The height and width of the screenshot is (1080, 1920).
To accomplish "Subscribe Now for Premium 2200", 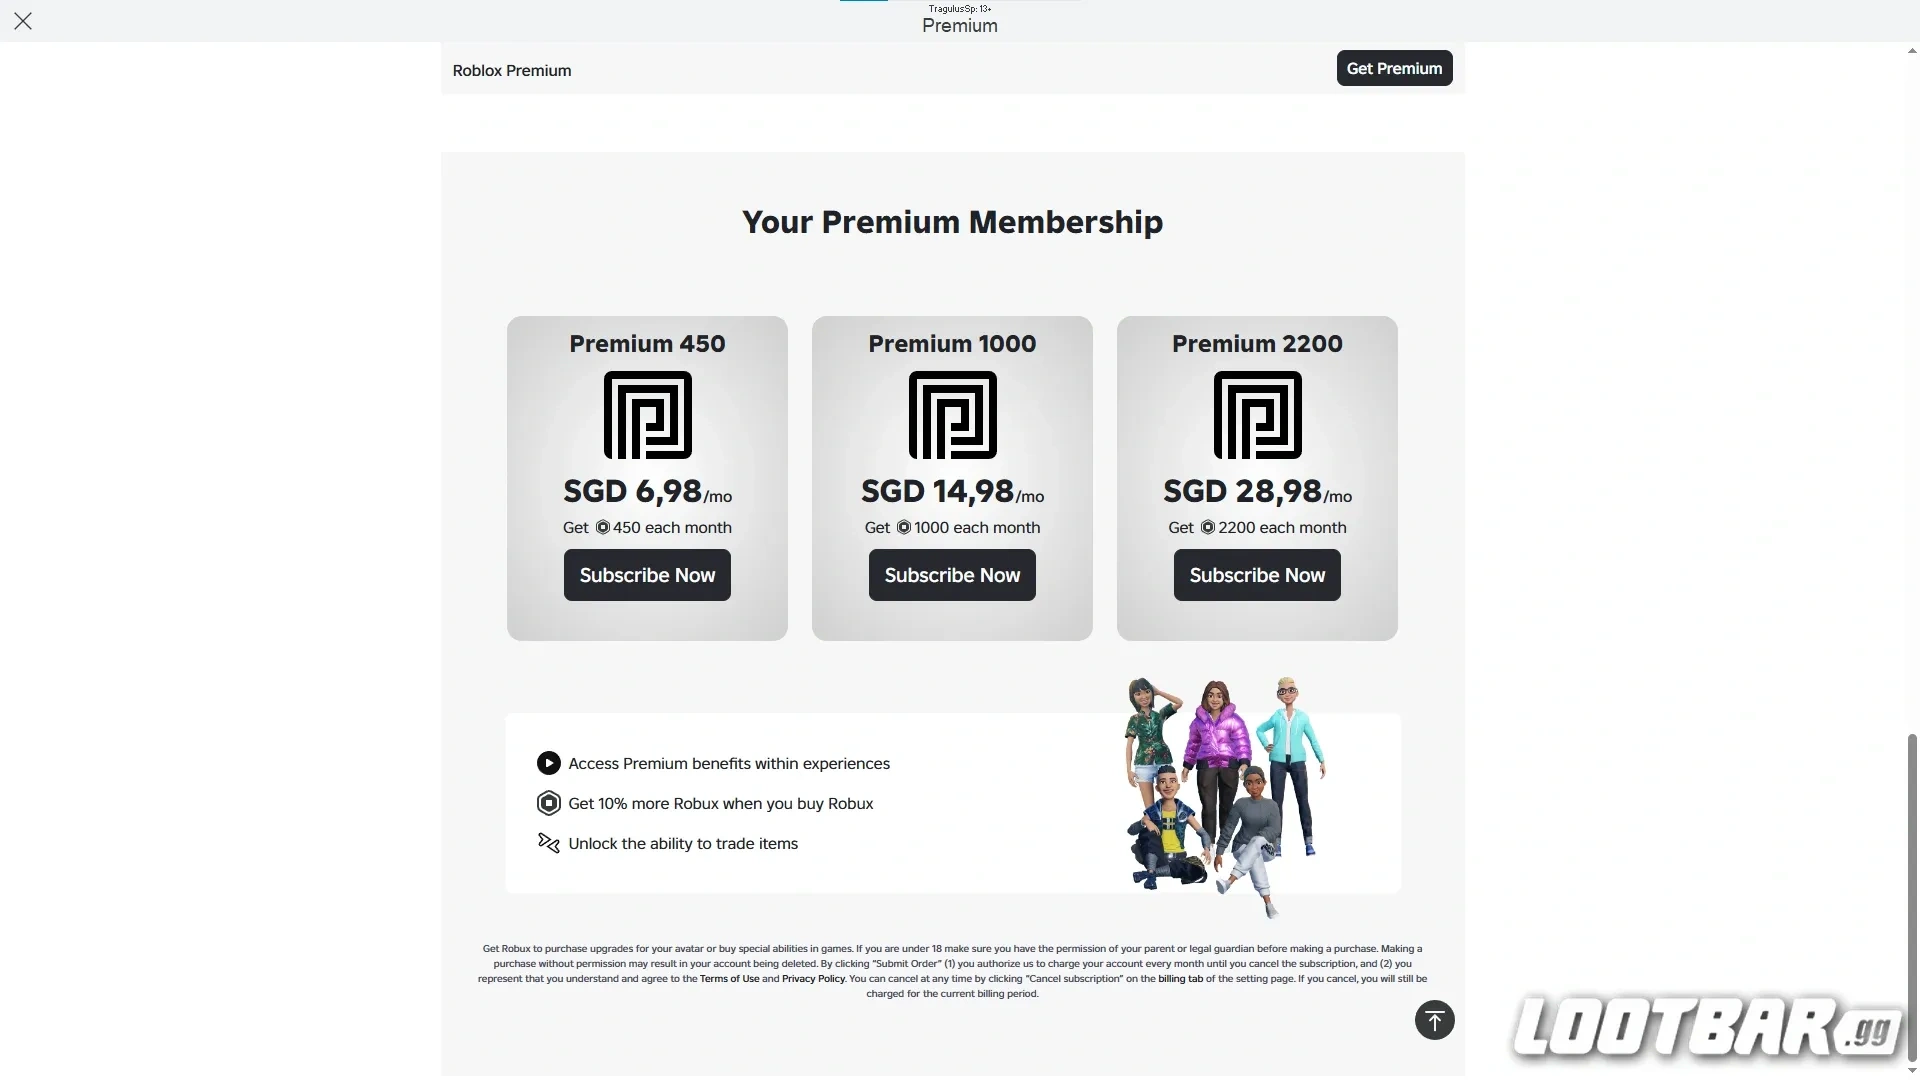I will [x=1257, y=574].
